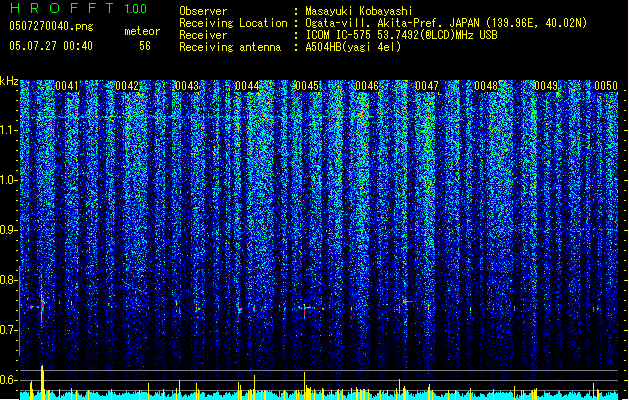The image size is (629, 400).
Task: Click the ICOM IC-575 receiver text
Action: (401, 35)
